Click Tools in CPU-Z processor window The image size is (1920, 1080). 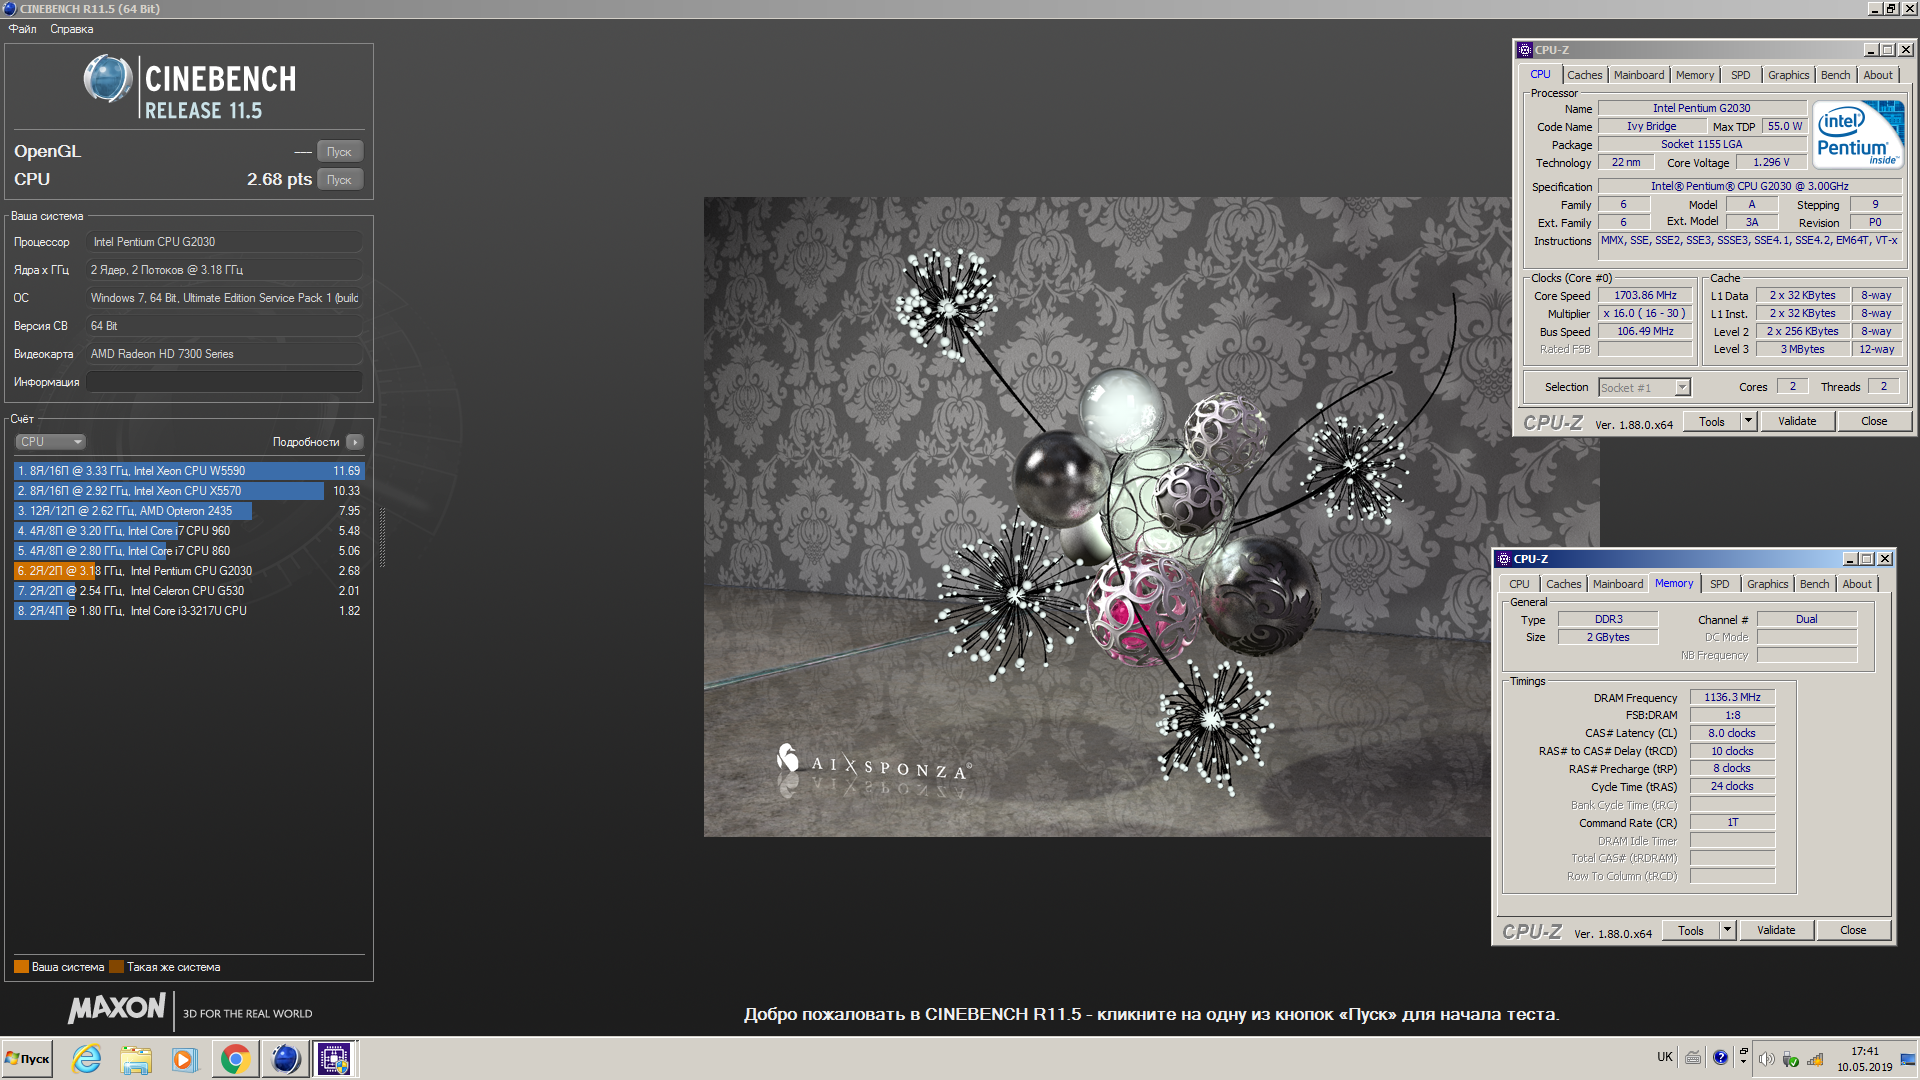pyautogui.click(x=1712, y=422)
